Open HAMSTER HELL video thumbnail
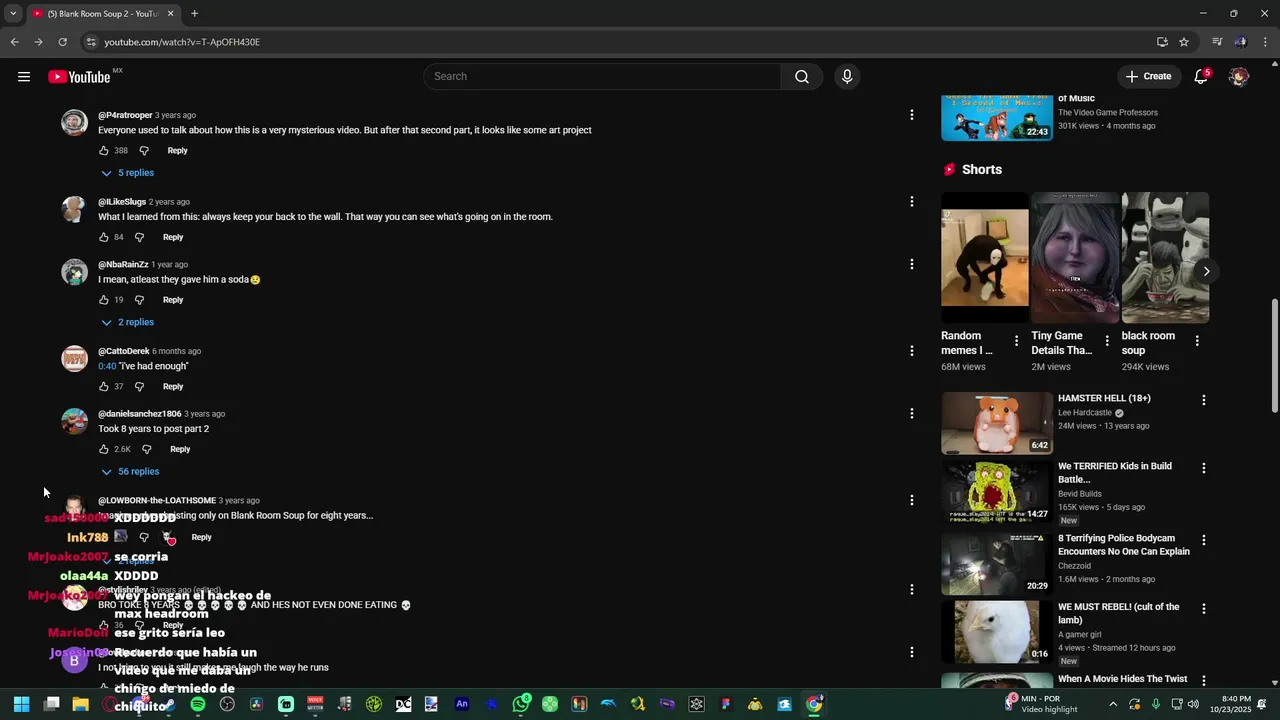Viewport: 1280px width, 720px height. pyautogui.click(x=997, y=423)
